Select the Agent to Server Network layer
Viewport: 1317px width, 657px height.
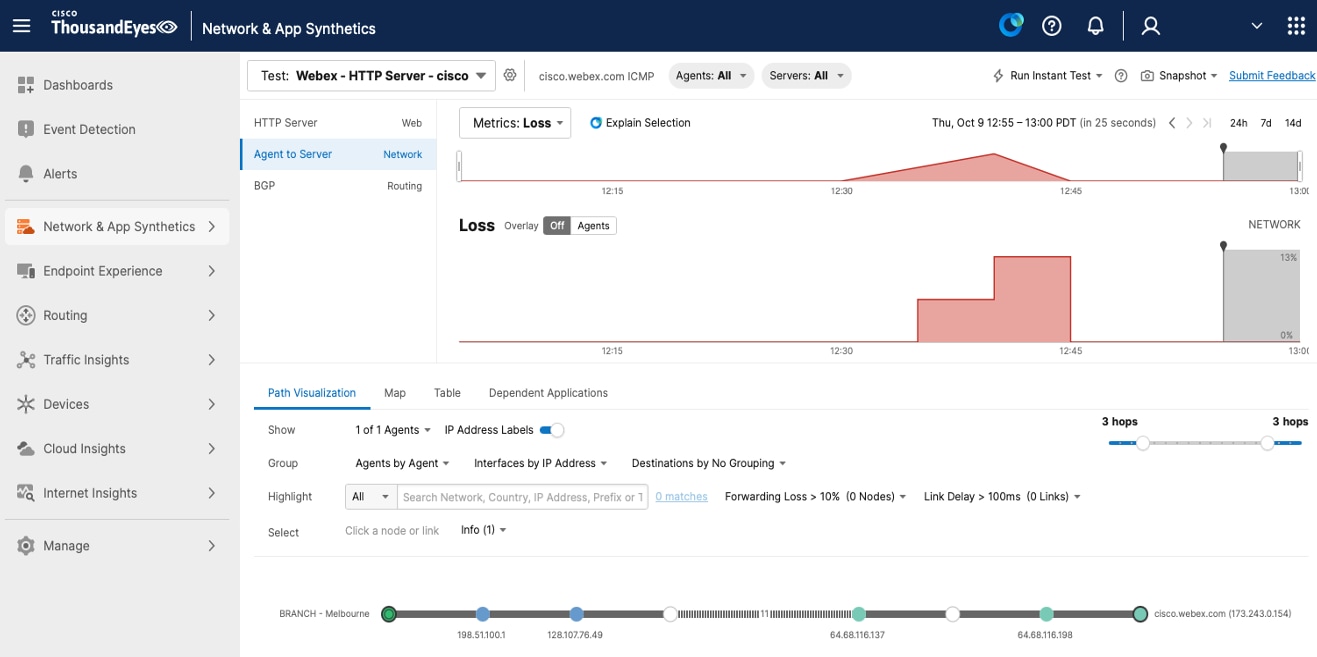(x=338, y=154)
